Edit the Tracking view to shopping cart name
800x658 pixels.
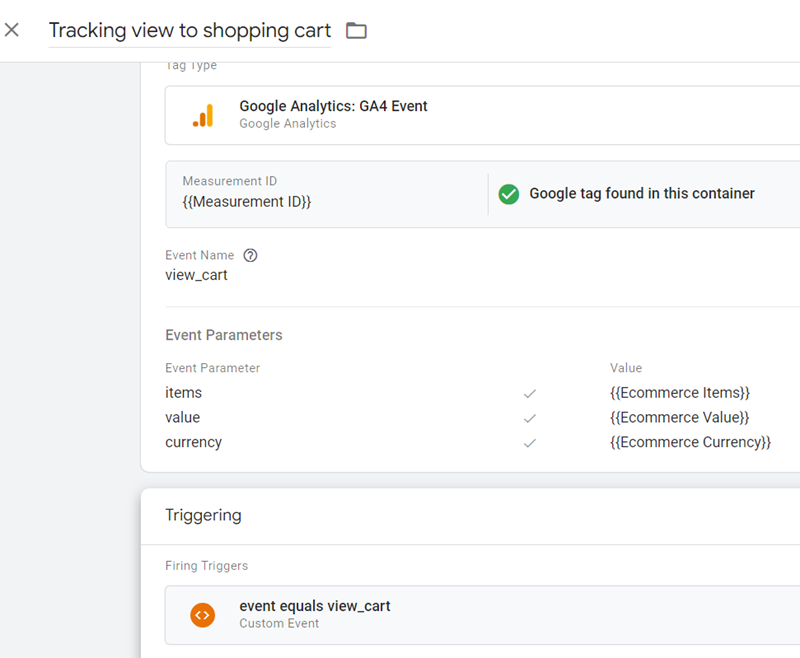189,30
